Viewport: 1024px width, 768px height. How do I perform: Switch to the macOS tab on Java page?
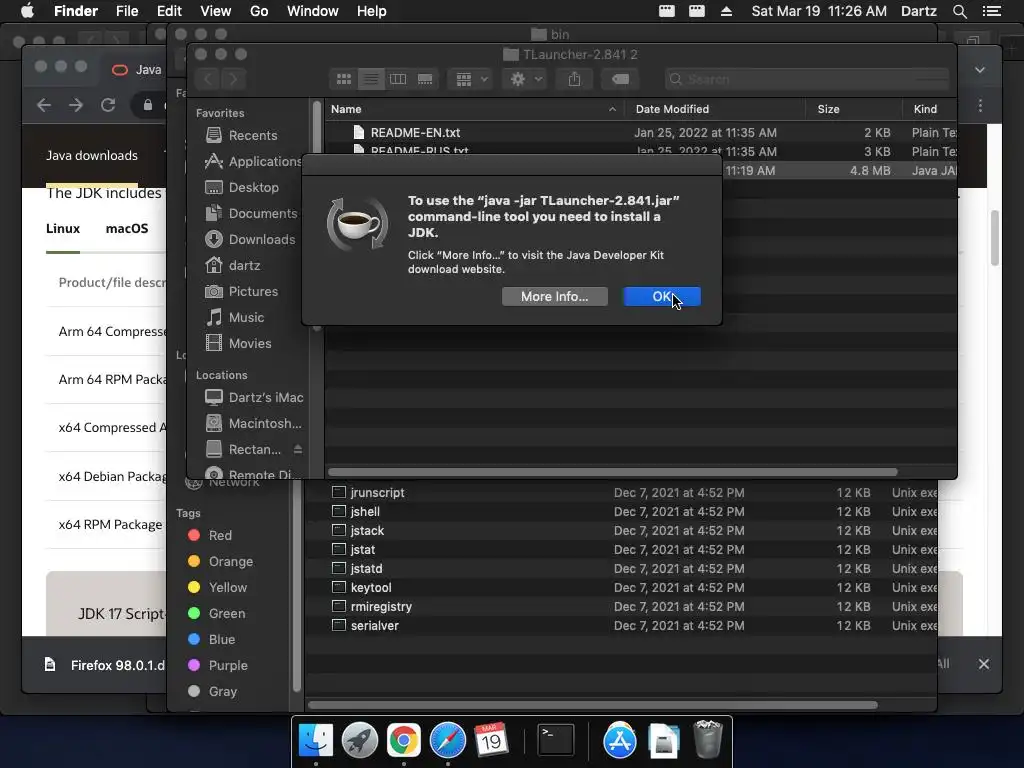click(127, 229)
